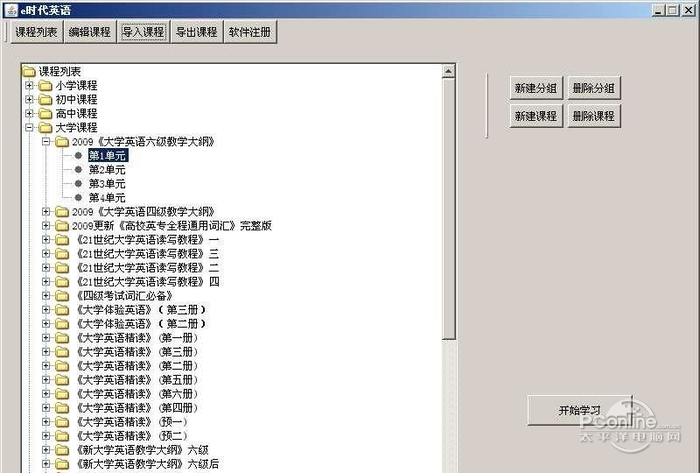This screenshot has width=700, height=473.
Task: Expand 2009更新《高校英专全程通用词汇》完整版 node
Action: pos(46,225)
